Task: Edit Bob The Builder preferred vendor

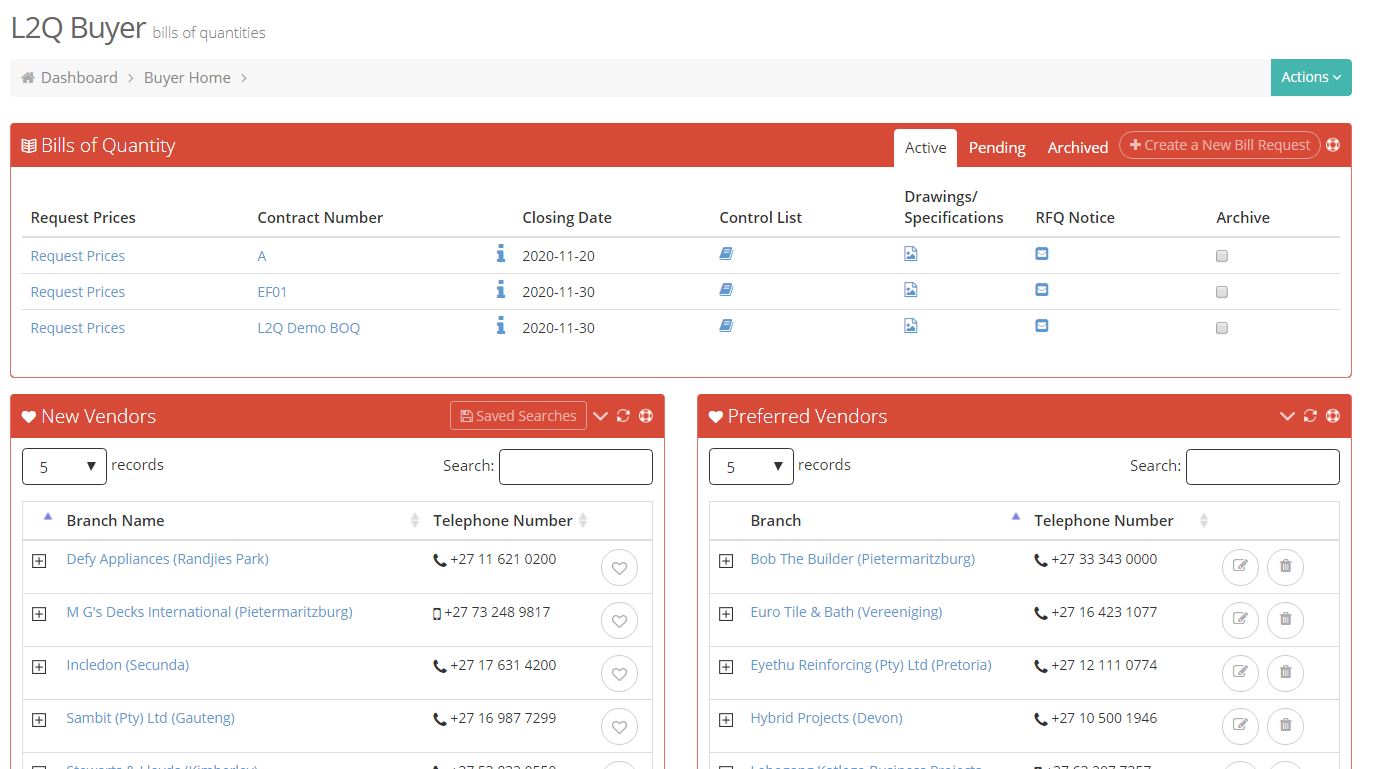Action: [x=1241, y=567]
